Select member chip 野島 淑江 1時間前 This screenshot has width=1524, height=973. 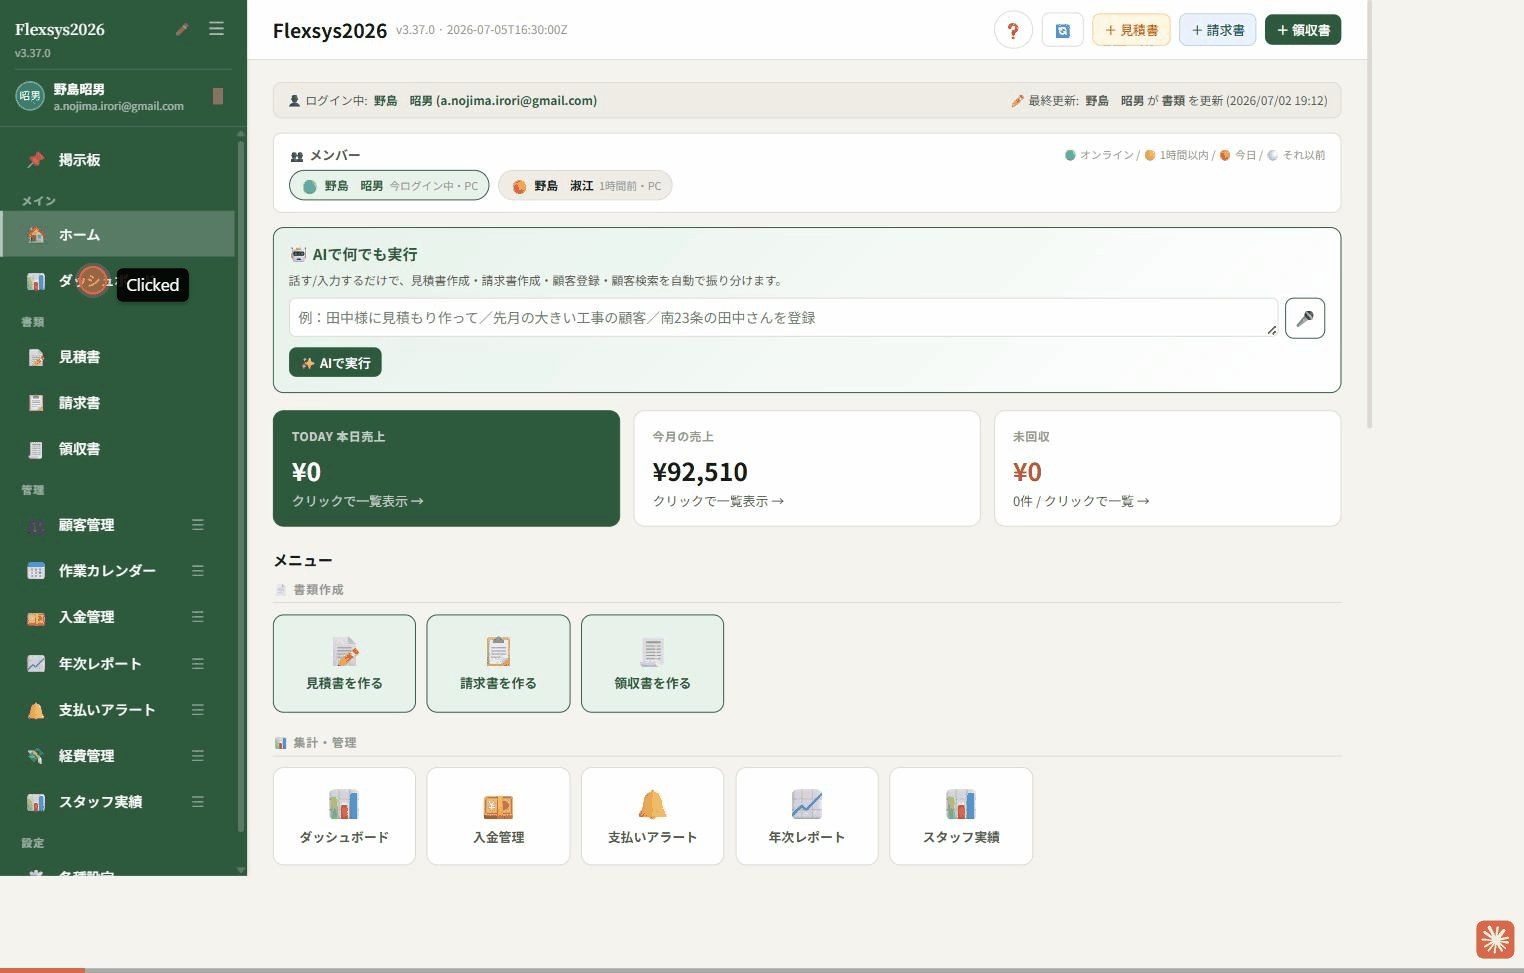(585, 186)
